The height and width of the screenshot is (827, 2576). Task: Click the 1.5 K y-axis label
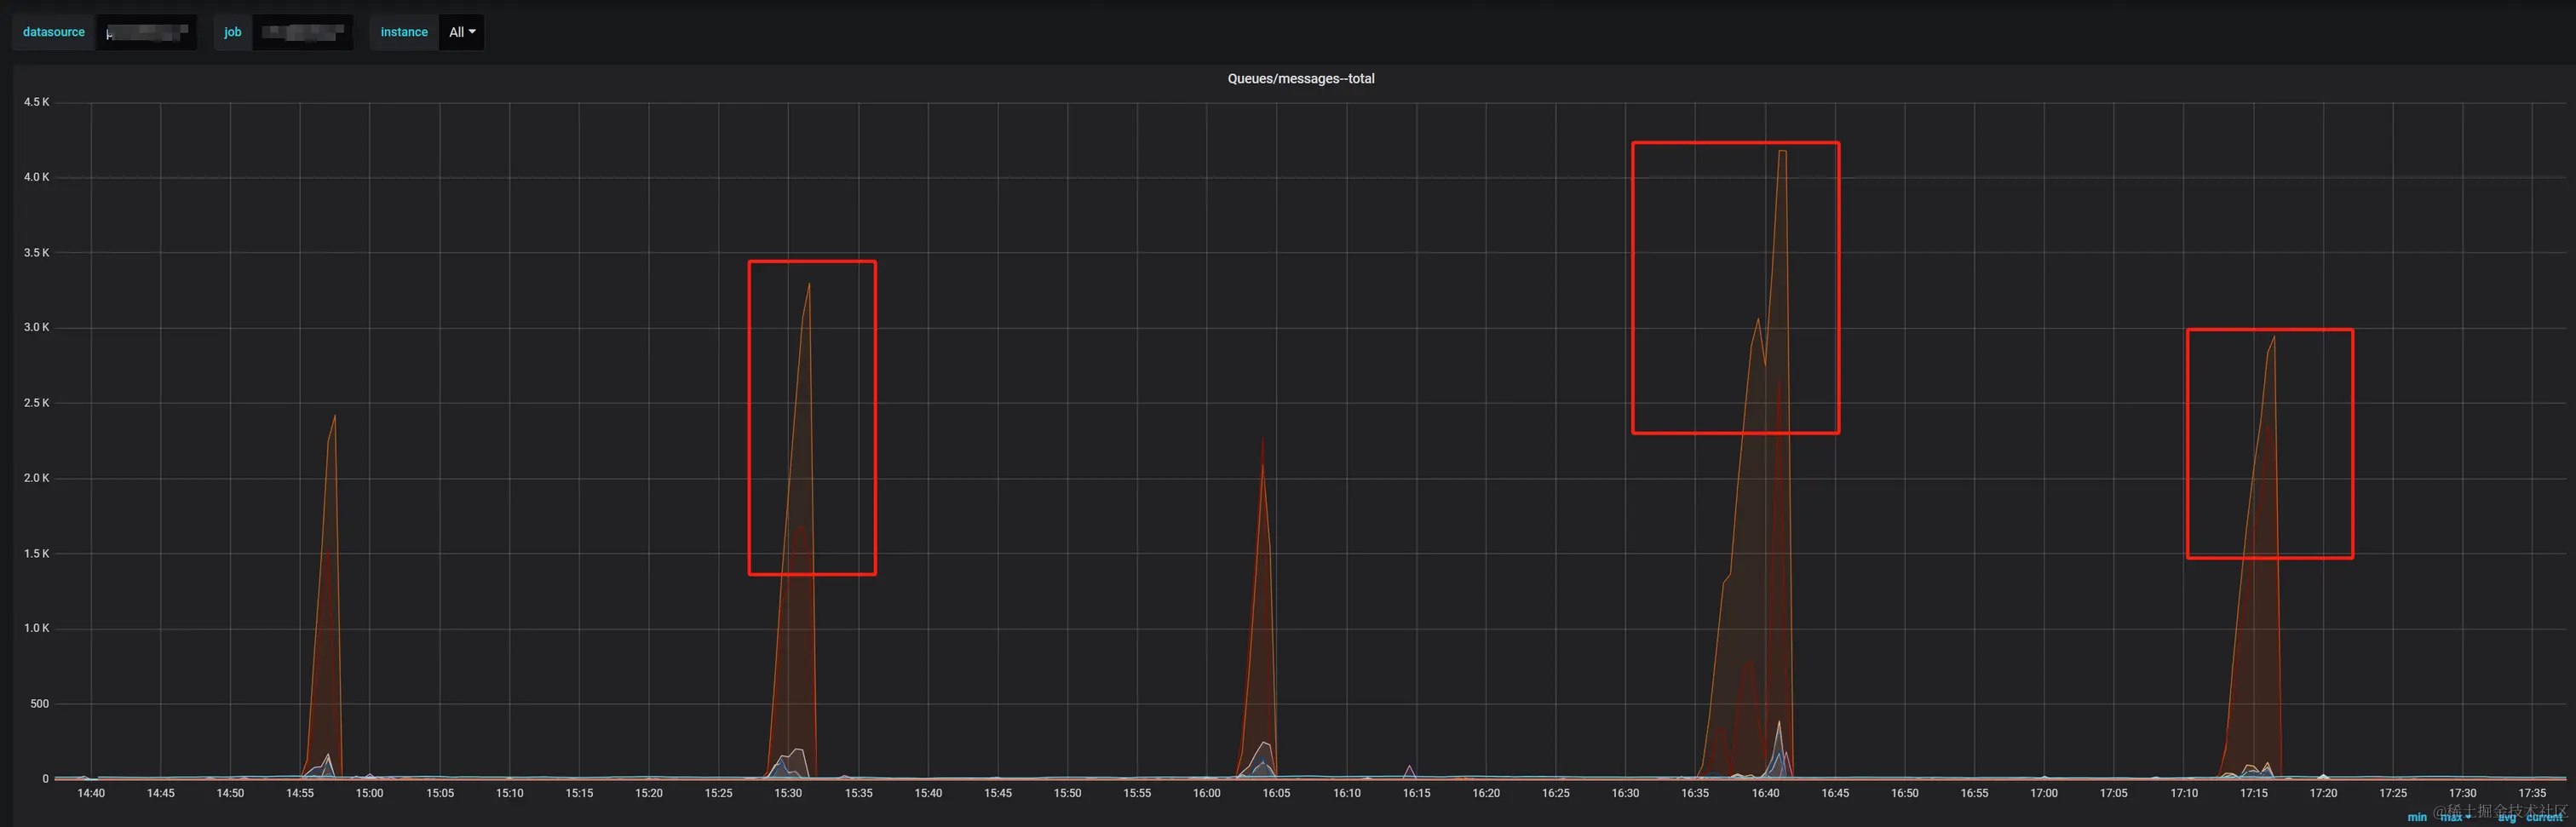coord(36,554)
